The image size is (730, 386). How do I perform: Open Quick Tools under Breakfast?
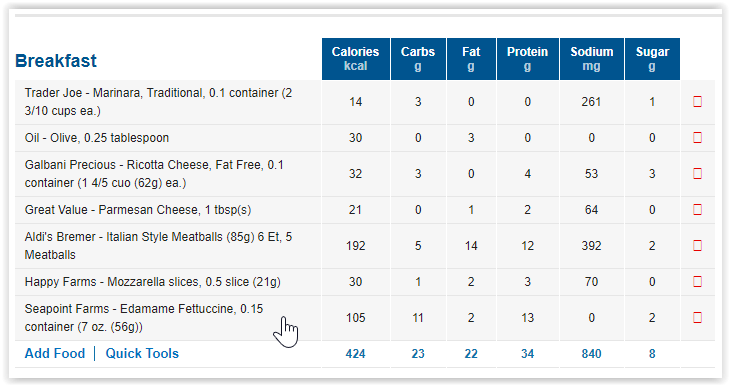142,353
